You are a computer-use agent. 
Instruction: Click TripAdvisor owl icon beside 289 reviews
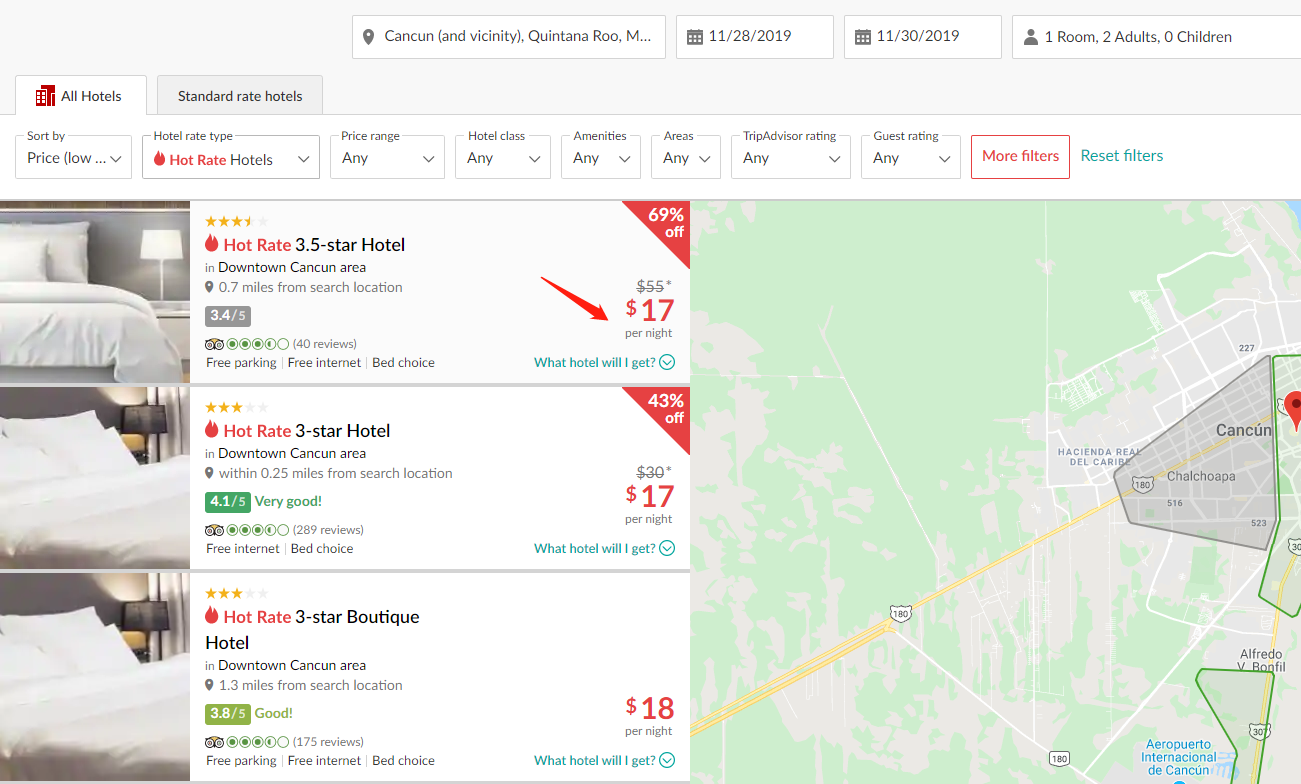pos(214,530)
